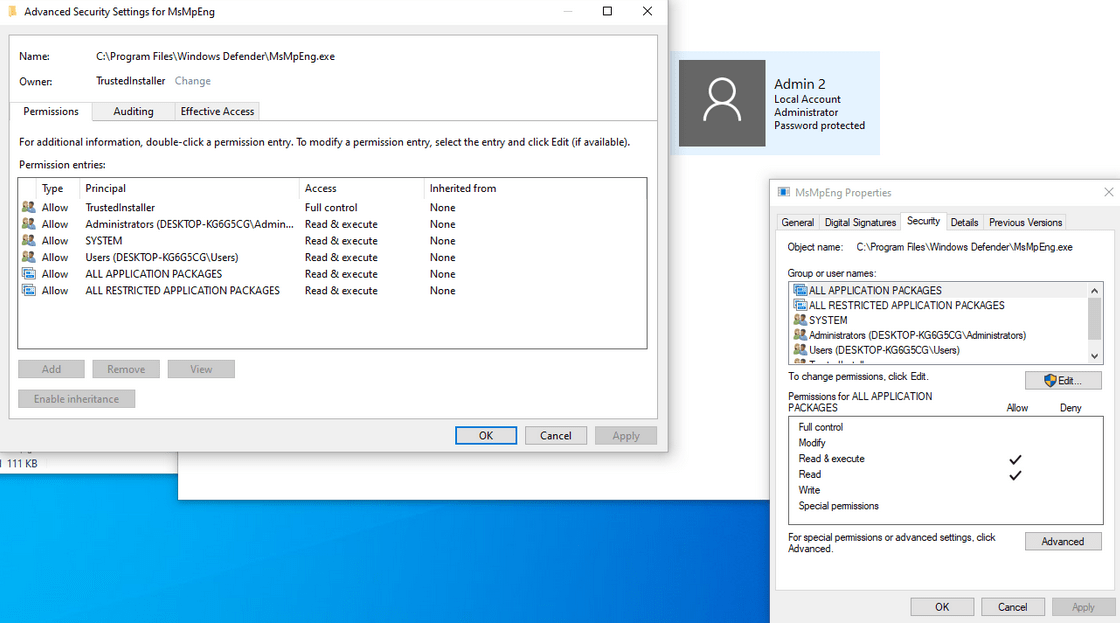Click the ALL RESTRICTED APPLICATION PACKAGES package icon in entries
This screenshot has height=623, width=1120.
click(x=29, y=290)
